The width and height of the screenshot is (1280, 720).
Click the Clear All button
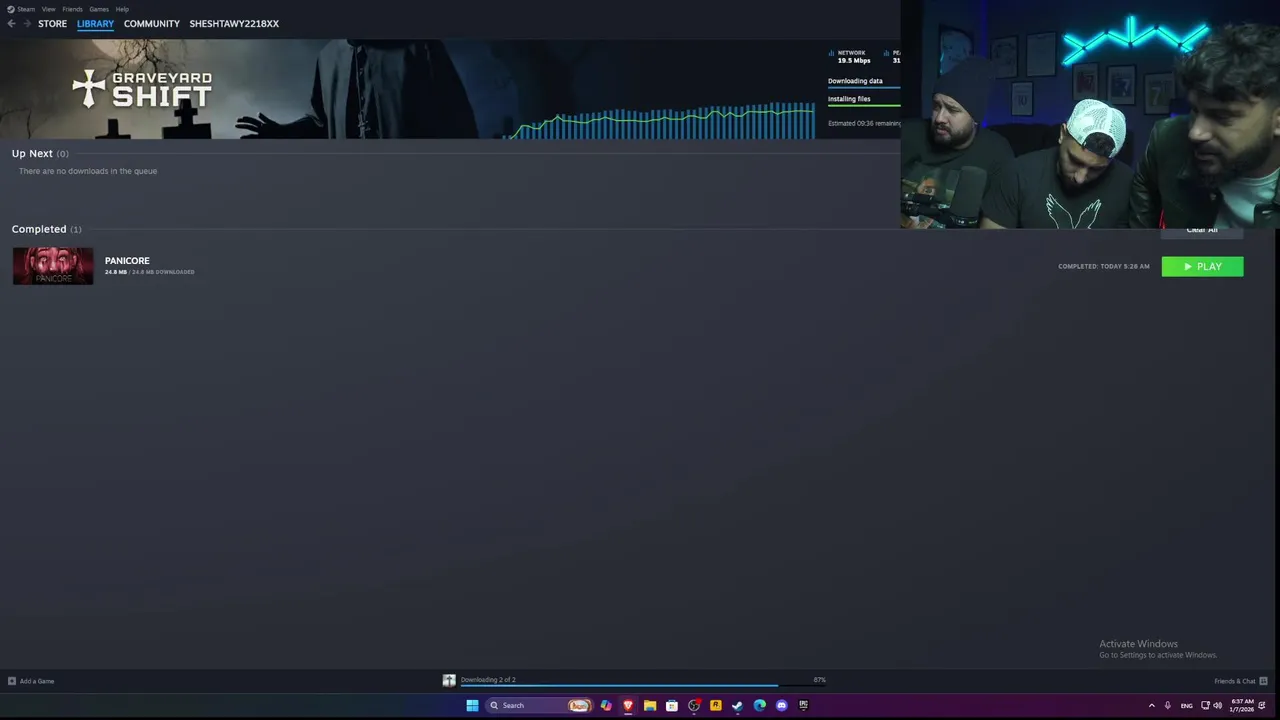click(1202, 231)
